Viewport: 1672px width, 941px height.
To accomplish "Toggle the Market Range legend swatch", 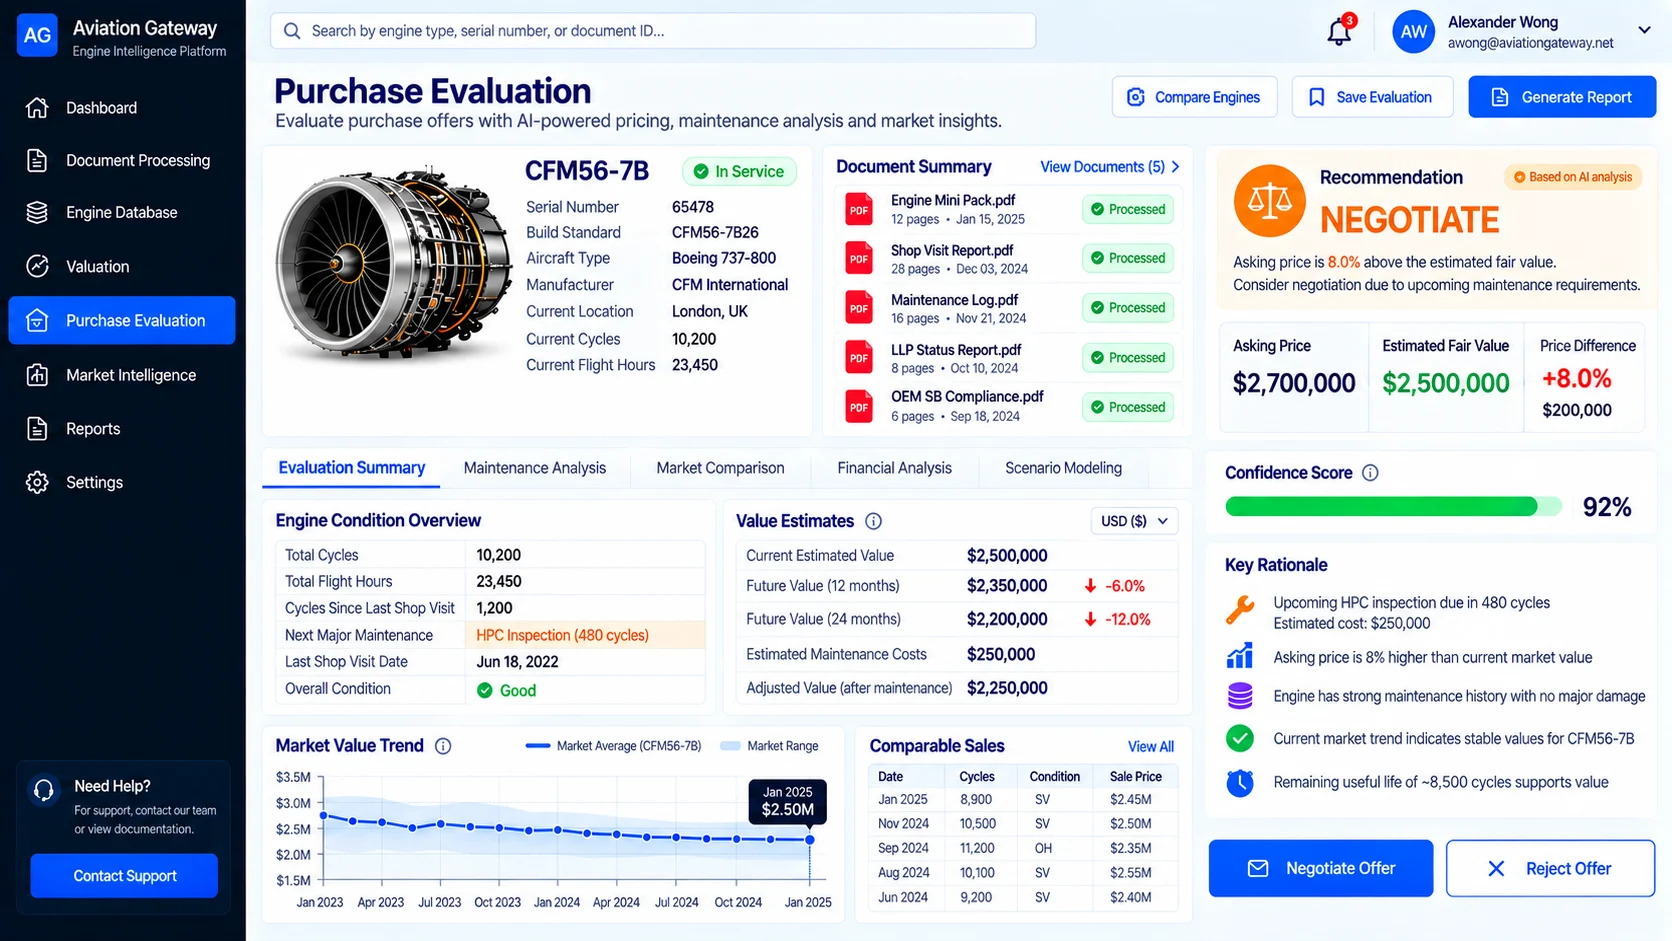I will click(x=730, y=746).
